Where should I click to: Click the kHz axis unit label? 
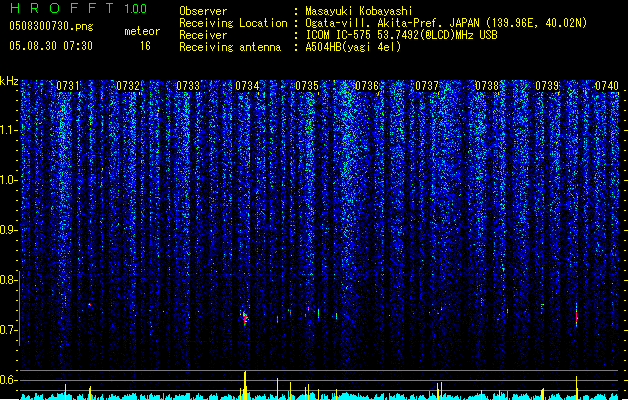click(x=9, y=81)
